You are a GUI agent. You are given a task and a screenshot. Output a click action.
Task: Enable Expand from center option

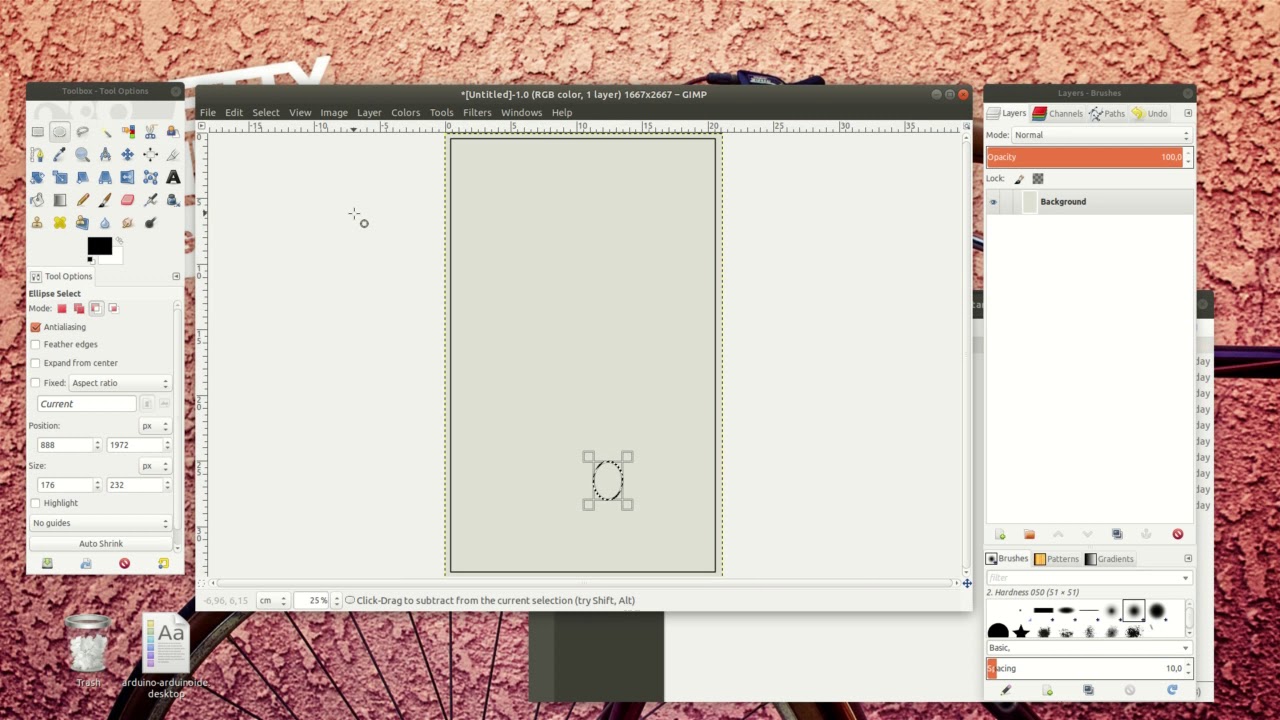coord(36,363)
